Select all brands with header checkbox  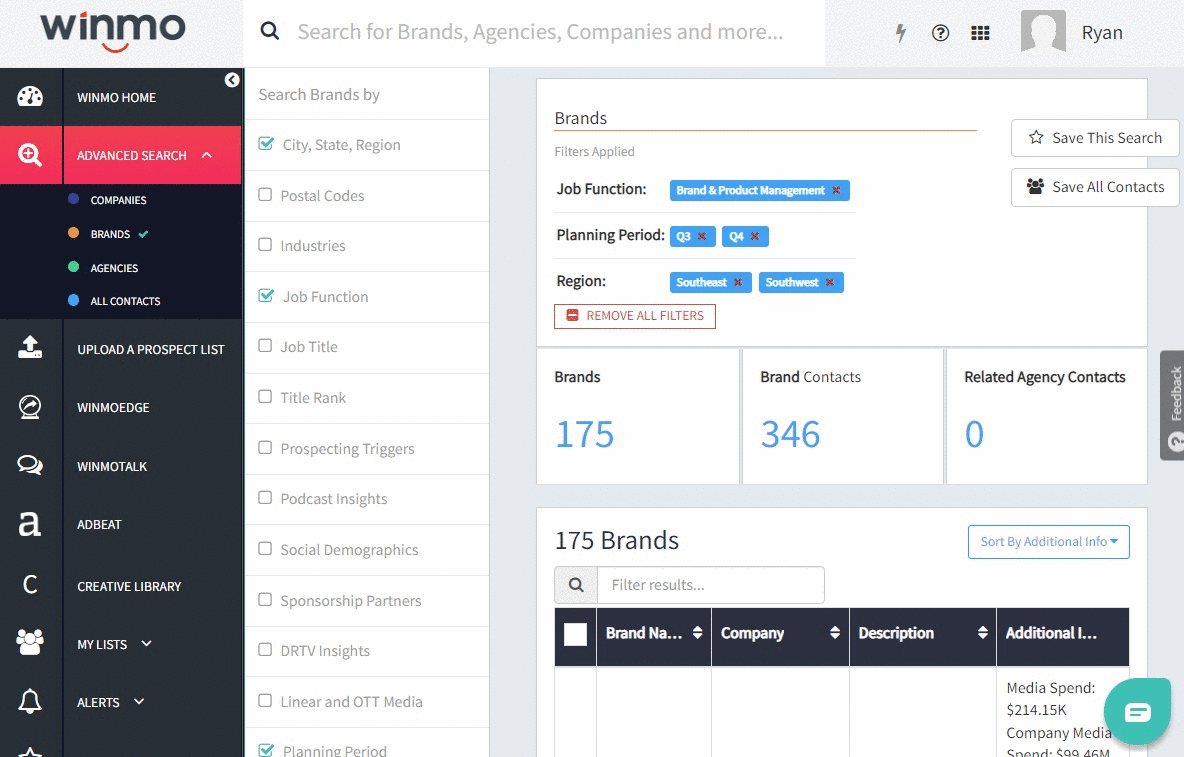pos(575,634)
